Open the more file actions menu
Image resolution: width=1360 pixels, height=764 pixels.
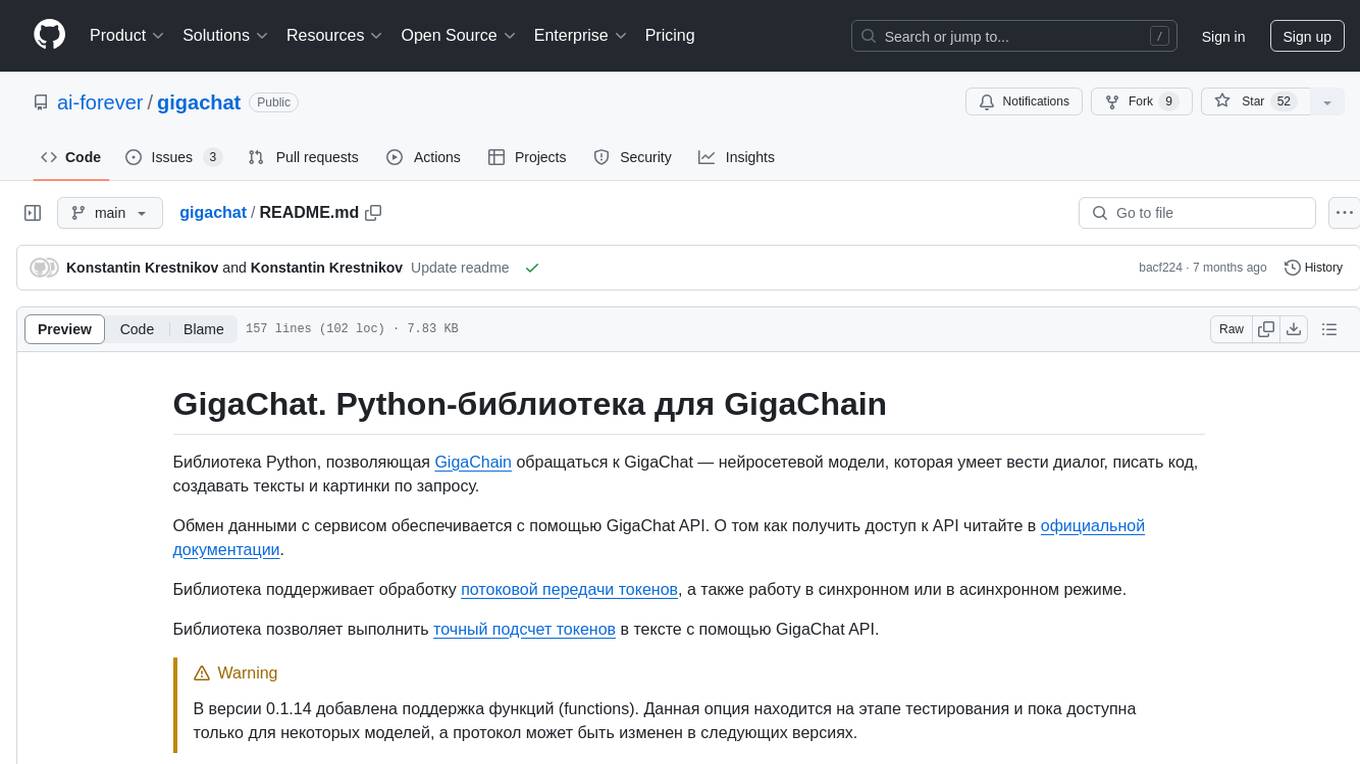point(1345,213)
